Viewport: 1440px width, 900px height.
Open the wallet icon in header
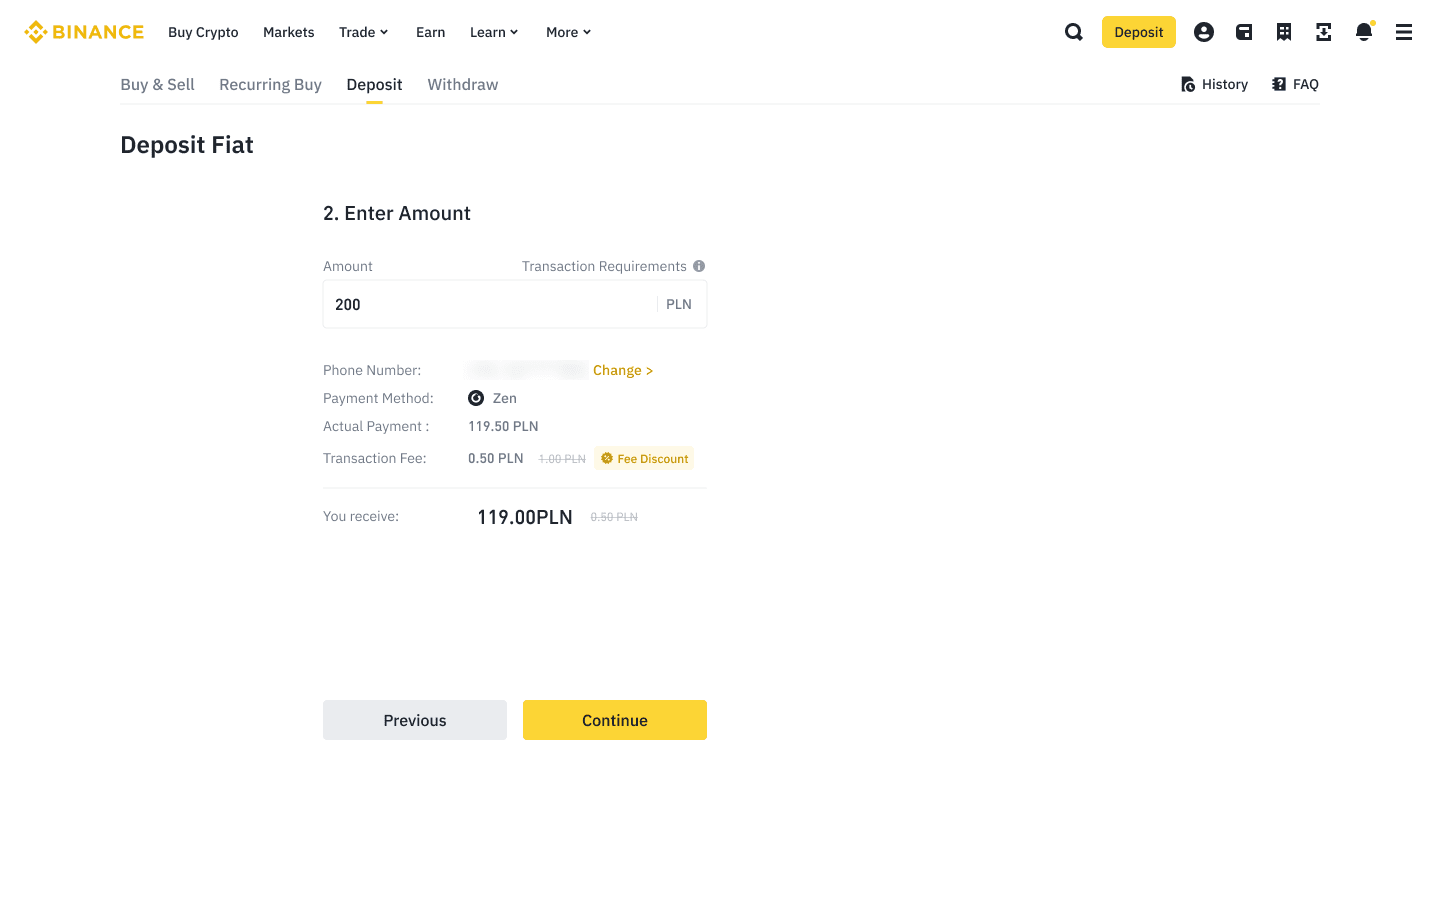[x=1244, y=32]
